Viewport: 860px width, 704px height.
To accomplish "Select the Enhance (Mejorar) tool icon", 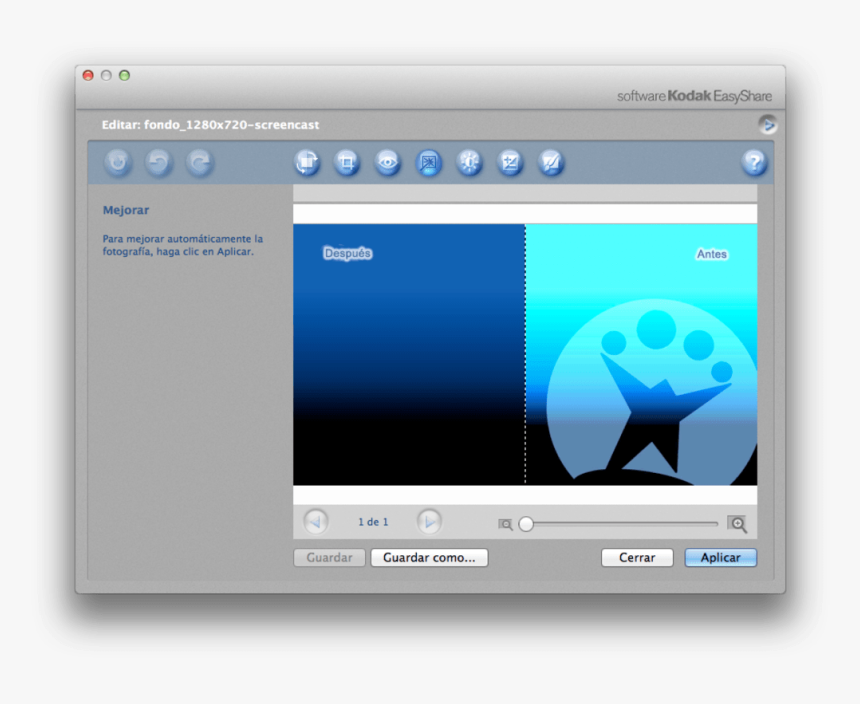I will [x=429, y=163].
